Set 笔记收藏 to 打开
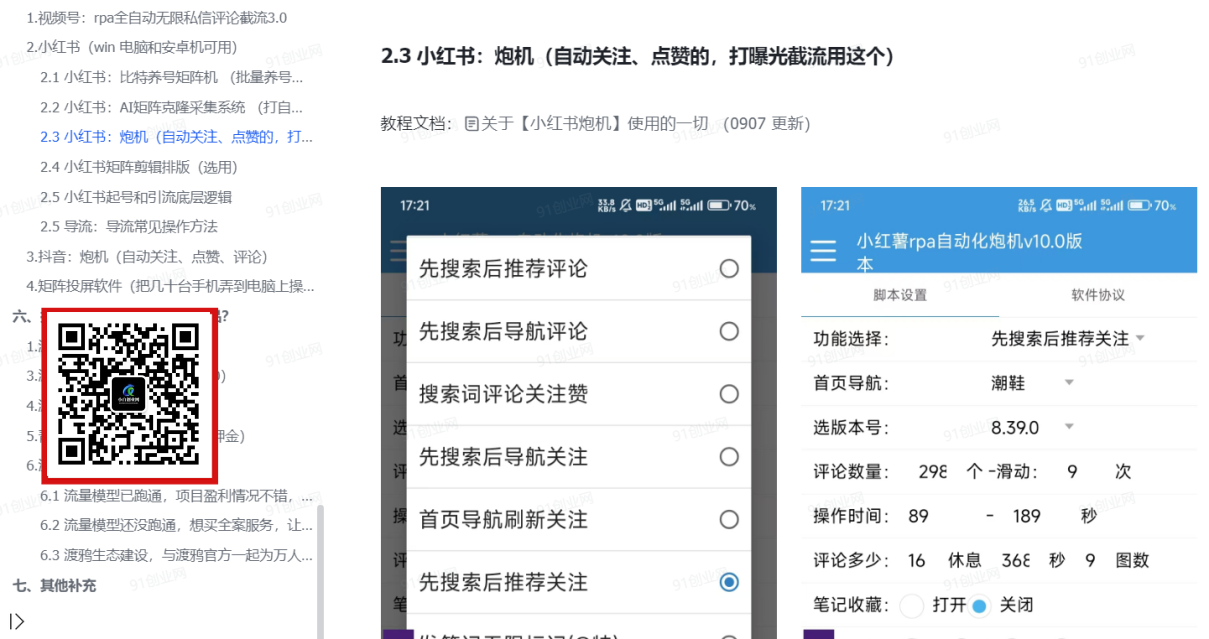Viewport: 1209px width, 639px height. click(x=912, y=606)
